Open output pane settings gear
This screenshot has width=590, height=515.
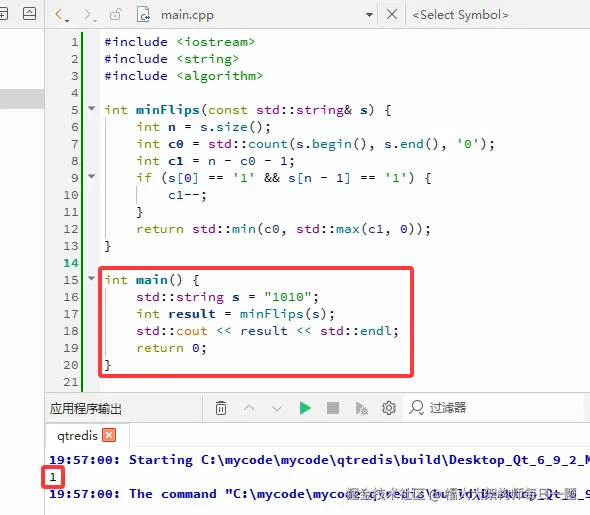389,408
